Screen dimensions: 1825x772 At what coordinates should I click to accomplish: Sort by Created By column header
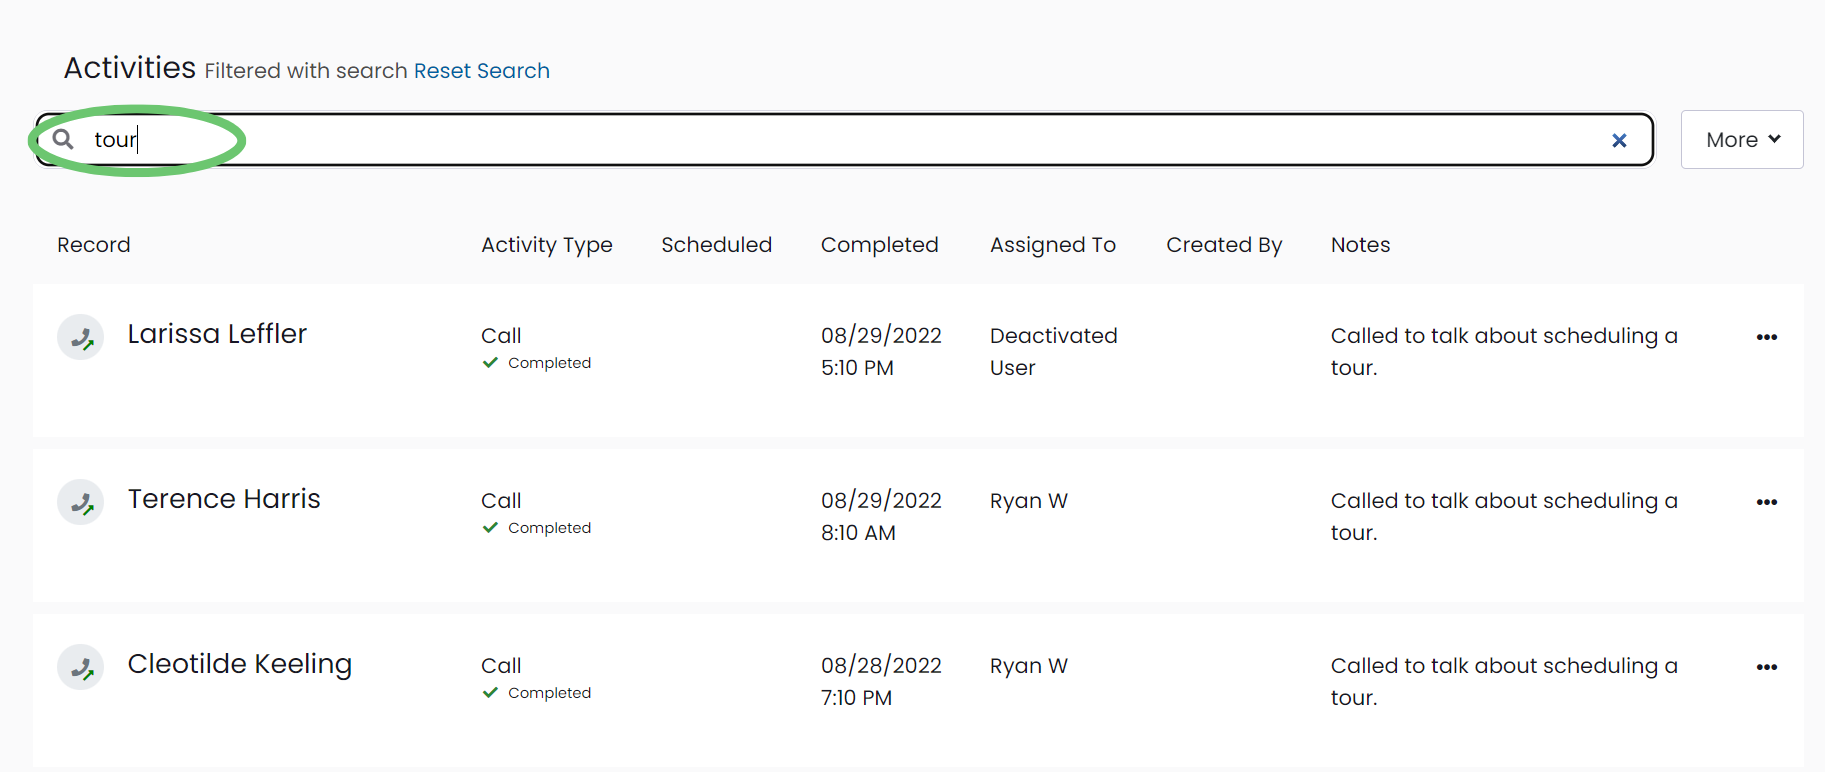(1224, 246)
